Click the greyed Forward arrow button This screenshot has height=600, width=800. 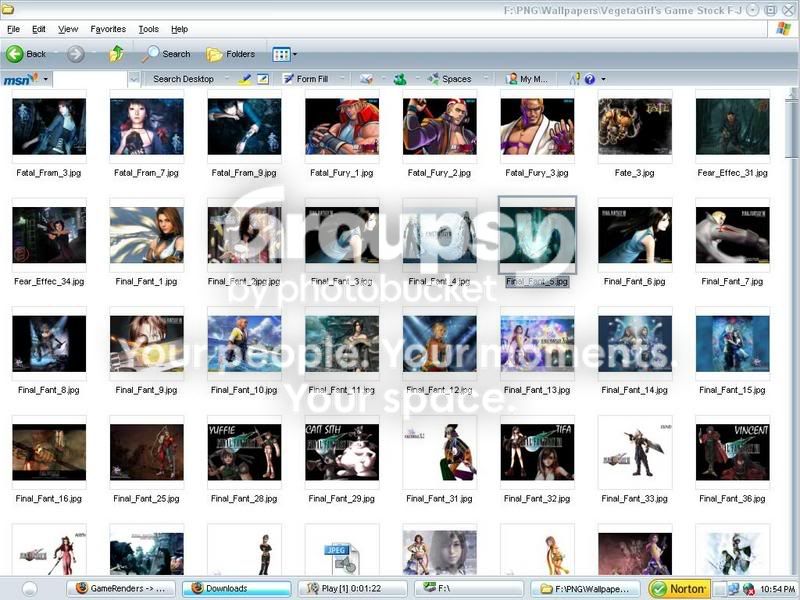pyautogui.click(x=76, y=54)
